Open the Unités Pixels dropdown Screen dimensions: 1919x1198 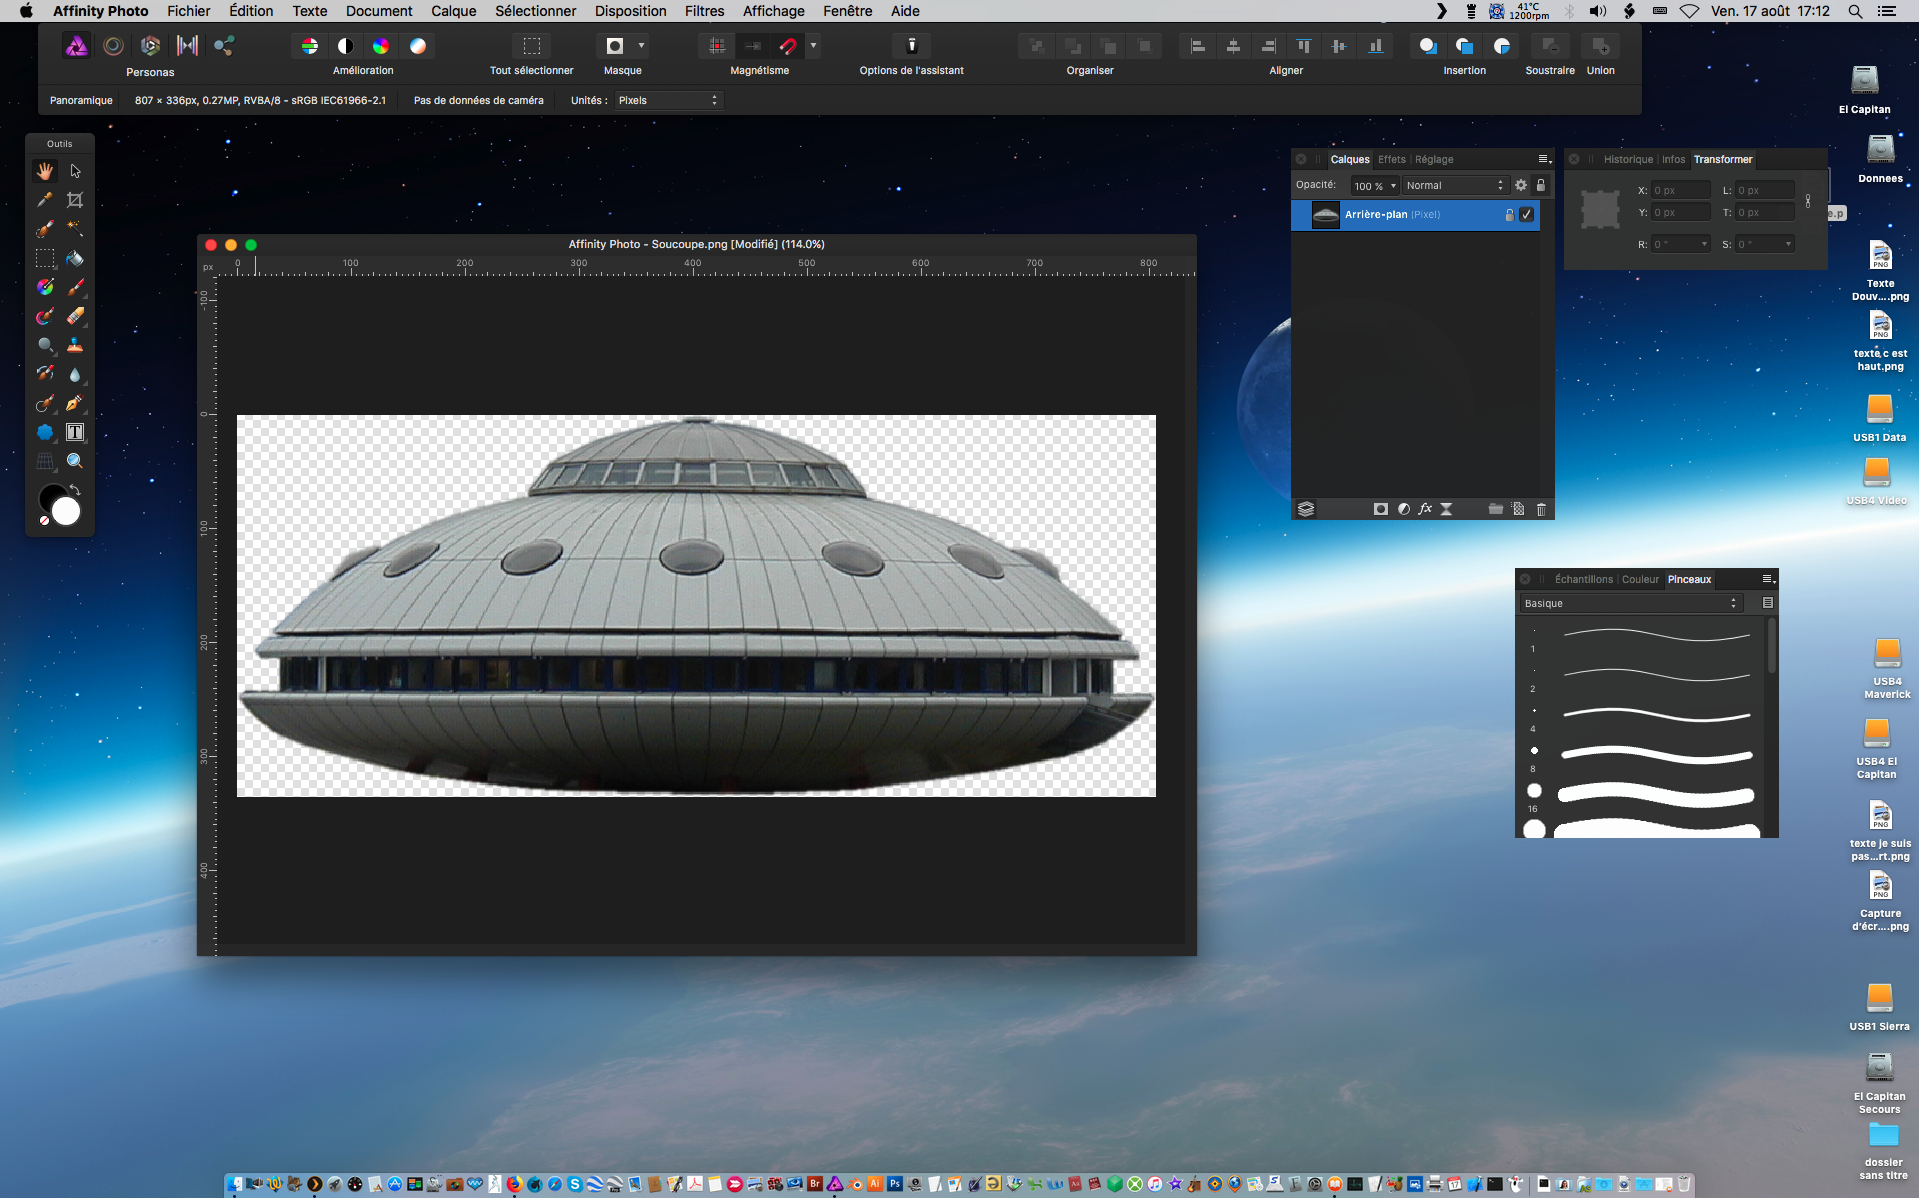coord(667,100)
